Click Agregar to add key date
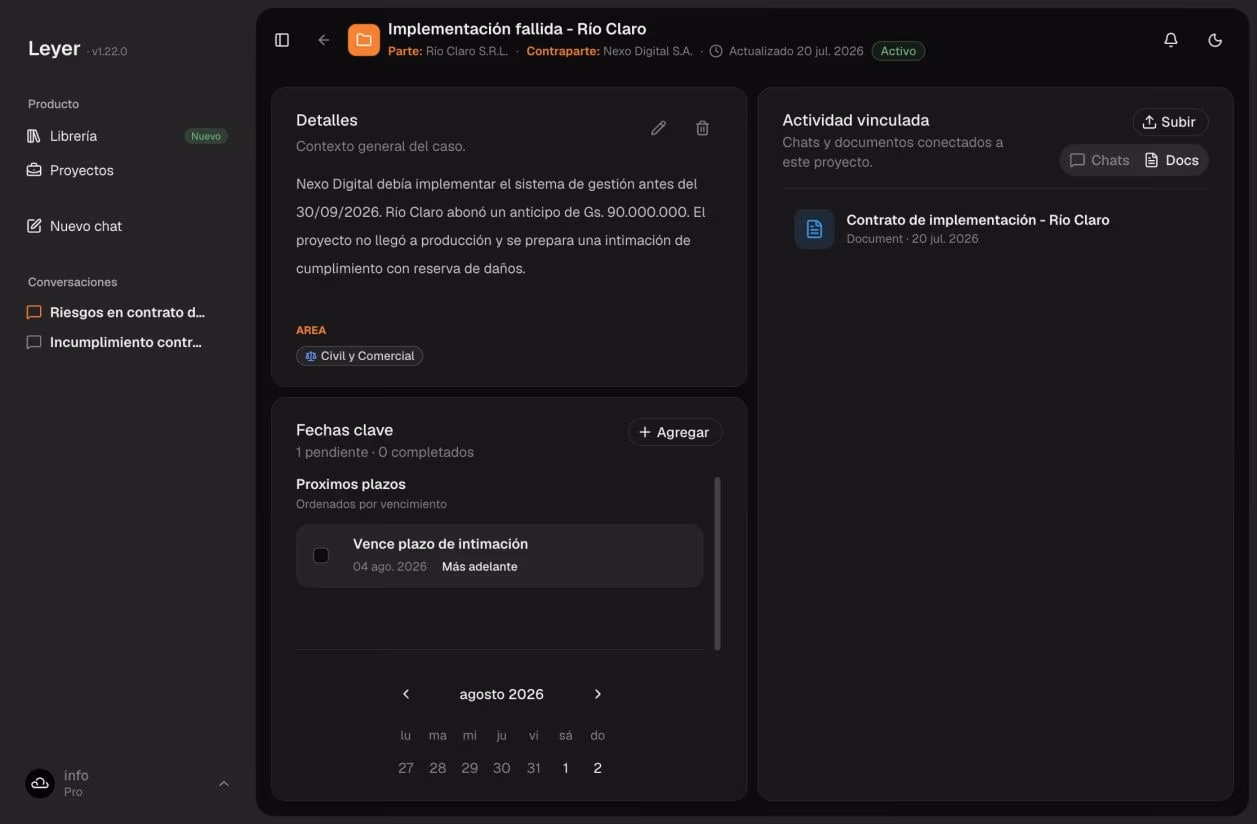Viewport: 1257px width, 824px height. coord(675,432)
